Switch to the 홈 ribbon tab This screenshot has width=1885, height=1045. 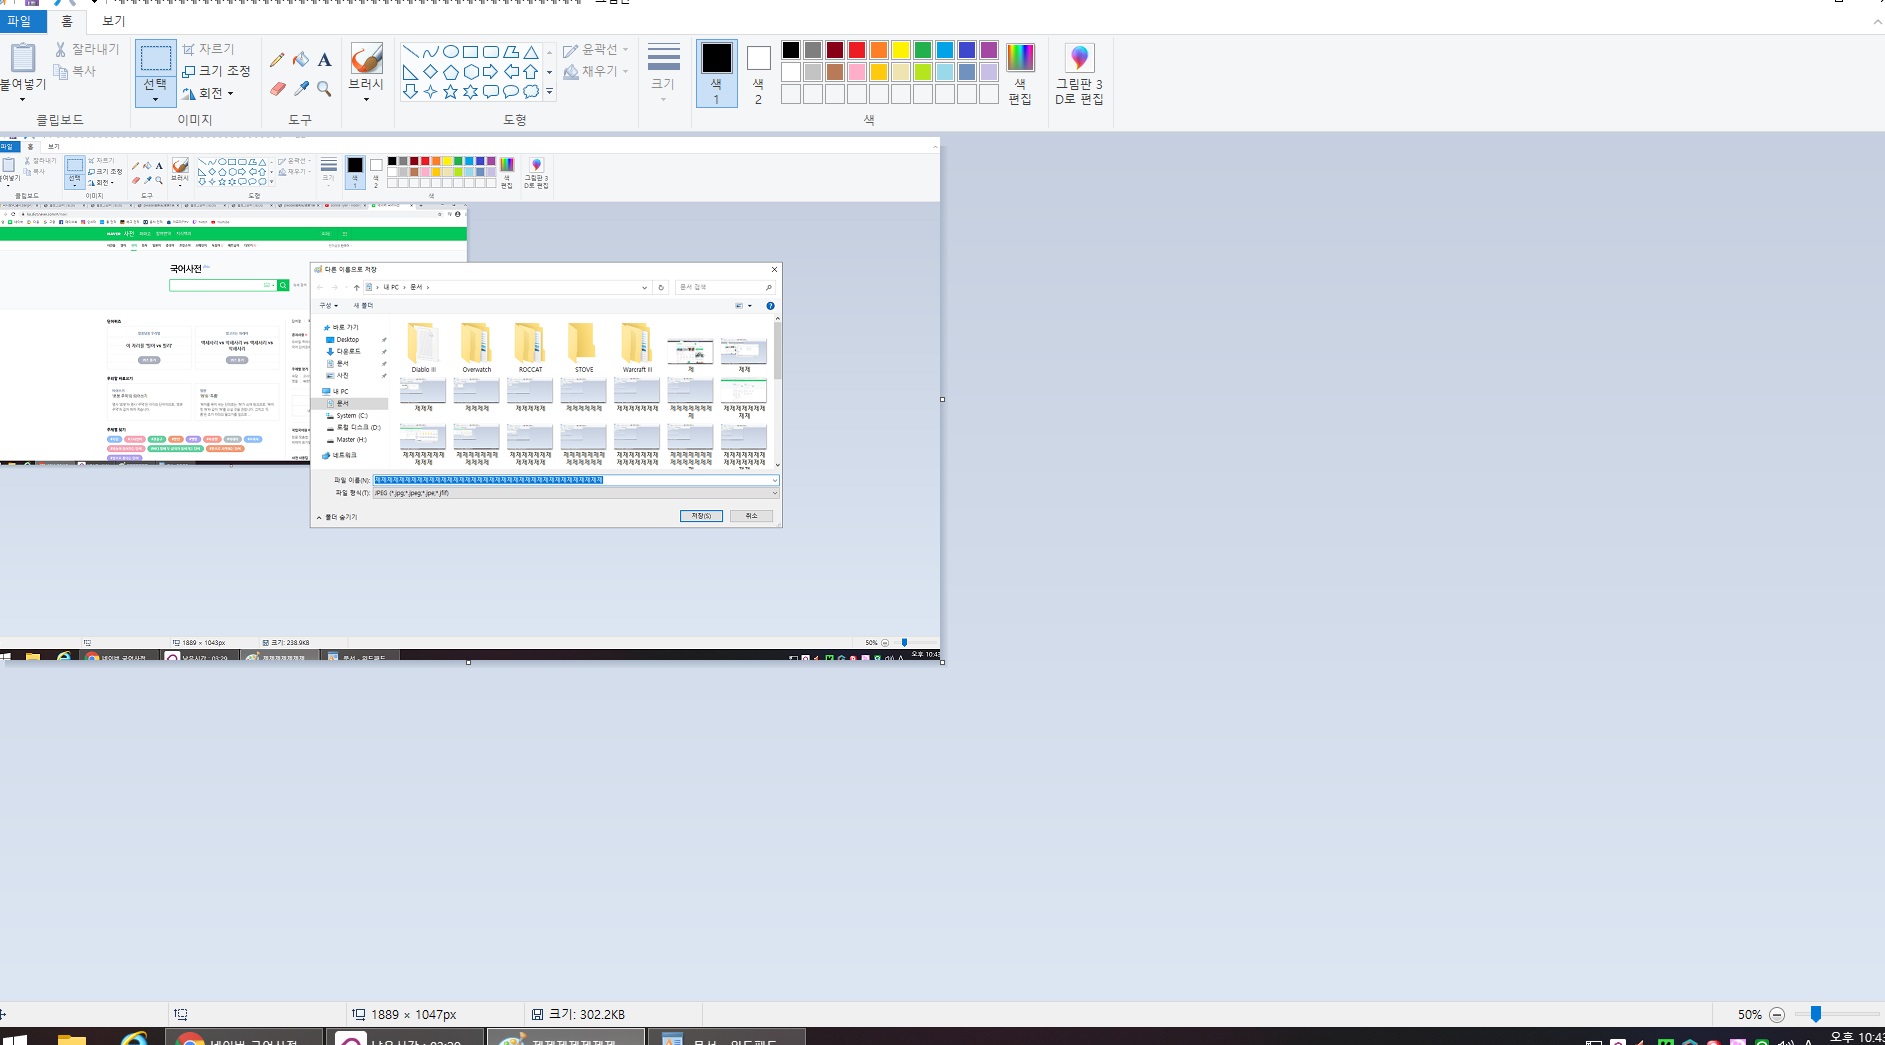coord(67,21)
